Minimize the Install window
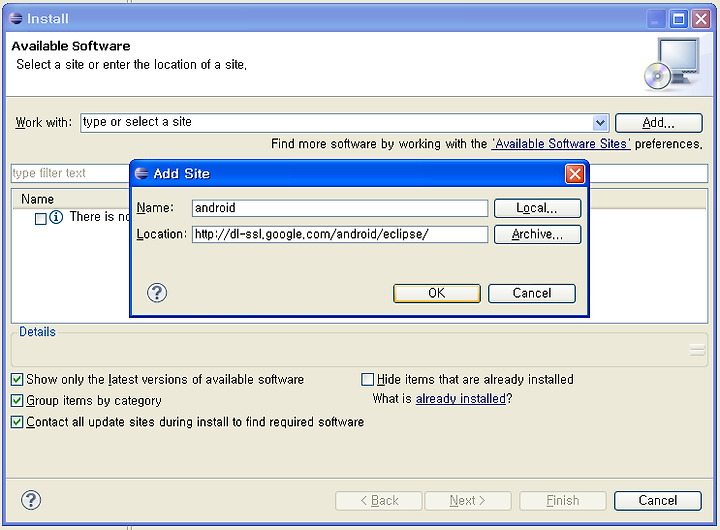 pos(656,19)
